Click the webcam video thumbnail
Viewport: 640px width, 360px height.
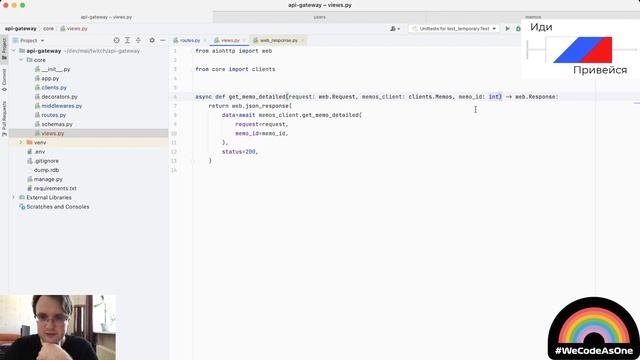pyautogui.click(x=58, y=327)
